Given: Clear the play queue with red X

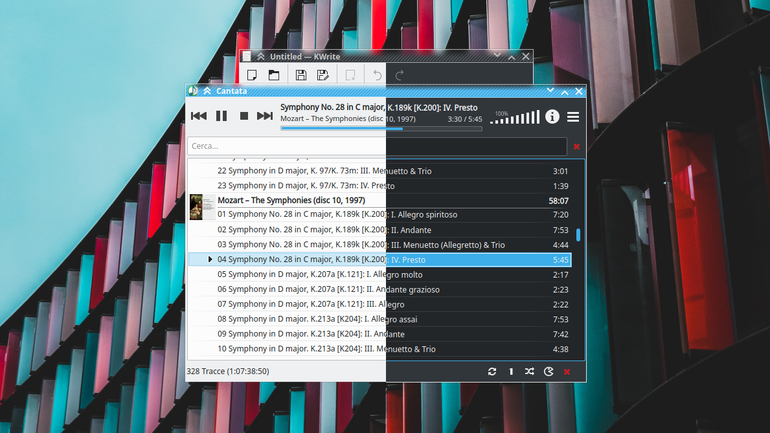Looking at the screenshot, I should (x=567, y=372).
